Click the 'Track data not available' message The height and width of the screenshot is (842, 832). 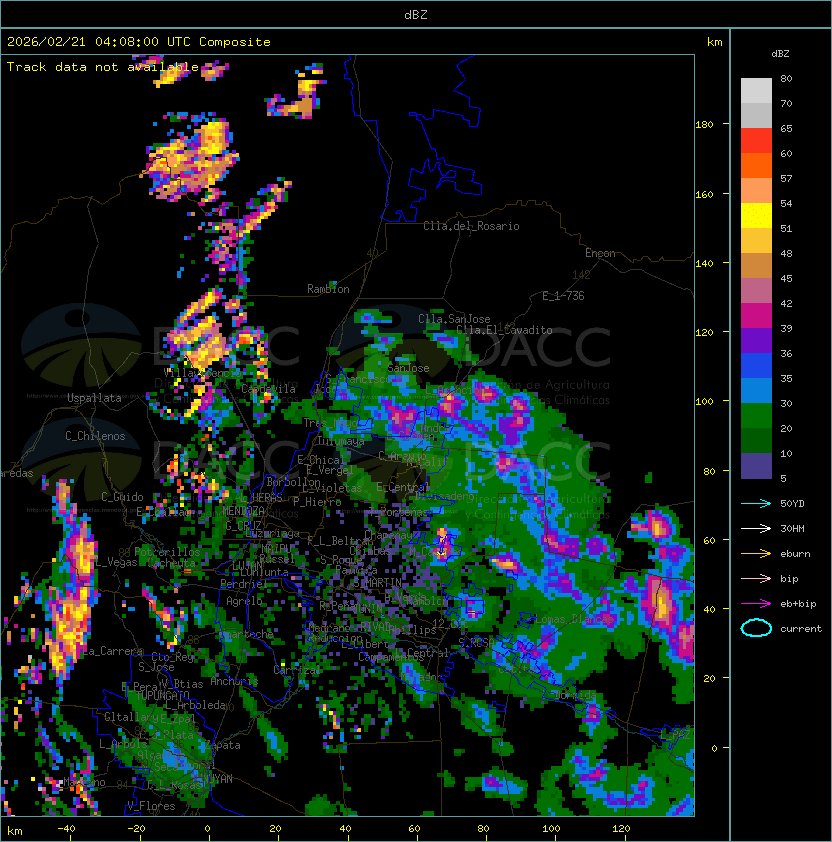tap(103, 67)
